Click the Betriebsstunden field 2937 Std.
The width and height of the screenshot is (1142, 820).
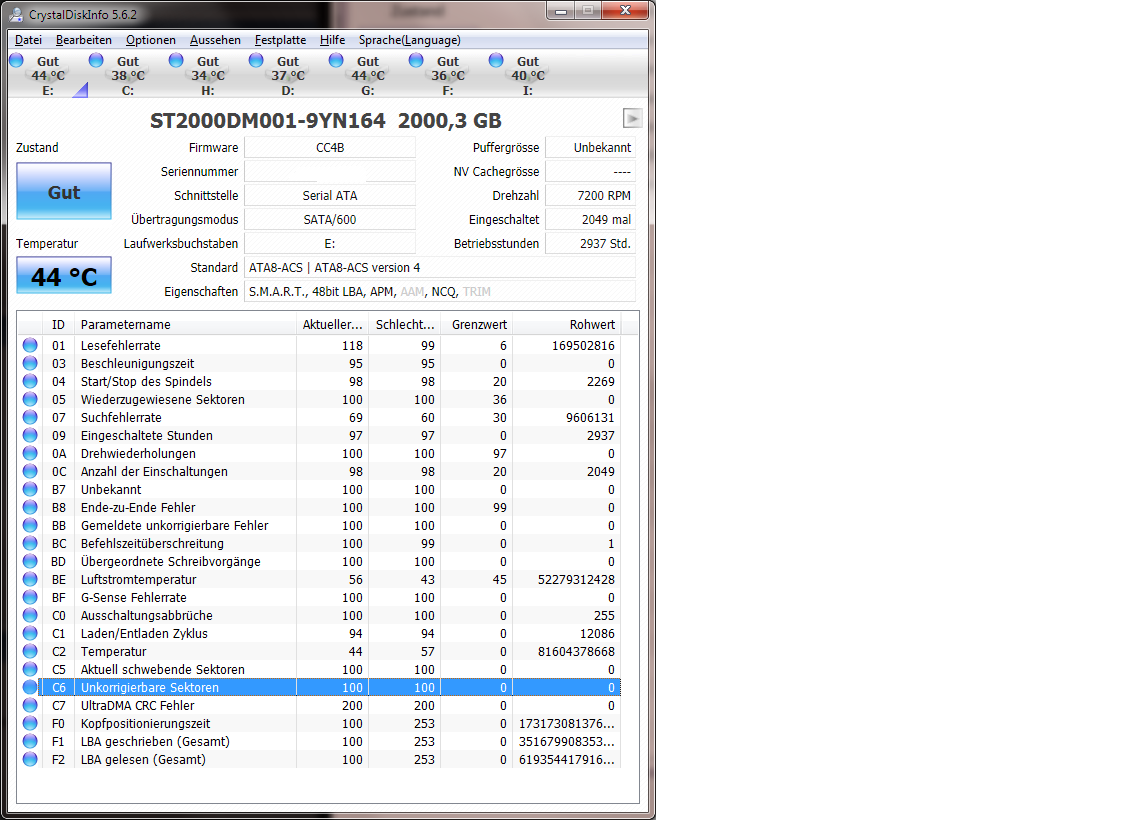[591, 243]
